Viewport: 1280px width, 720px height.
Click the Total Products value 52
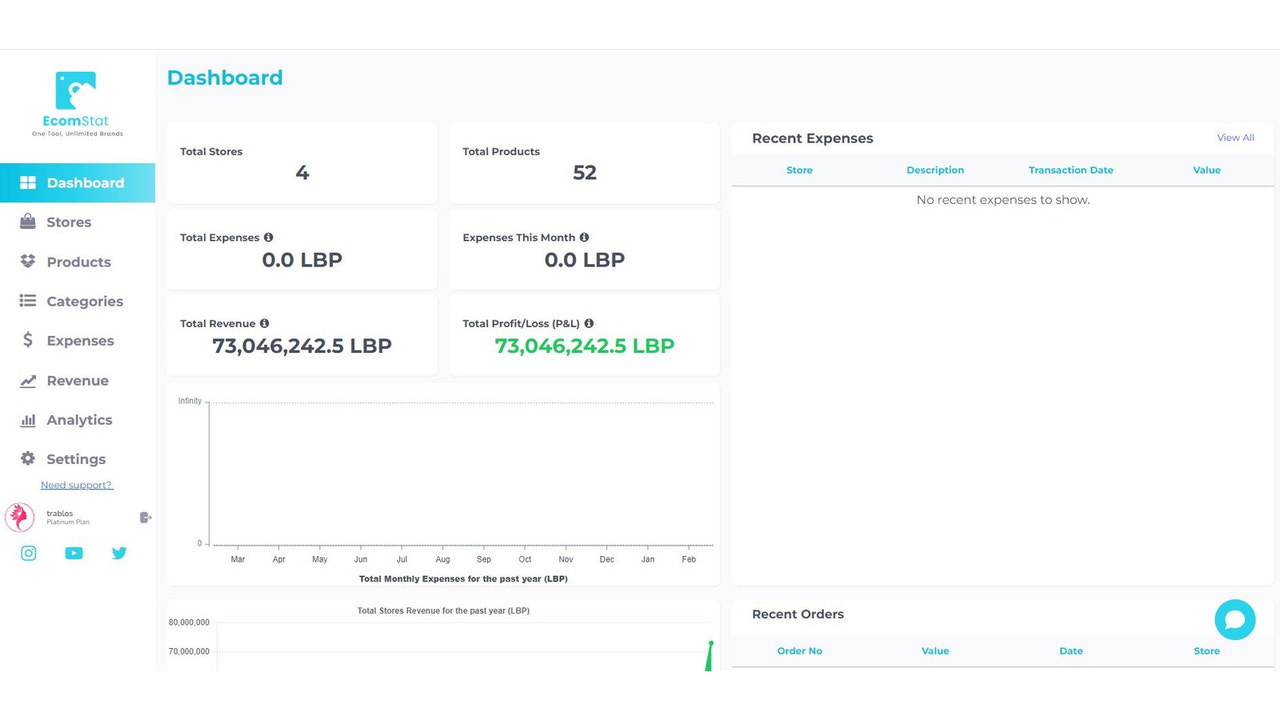(x=585, y=173)
